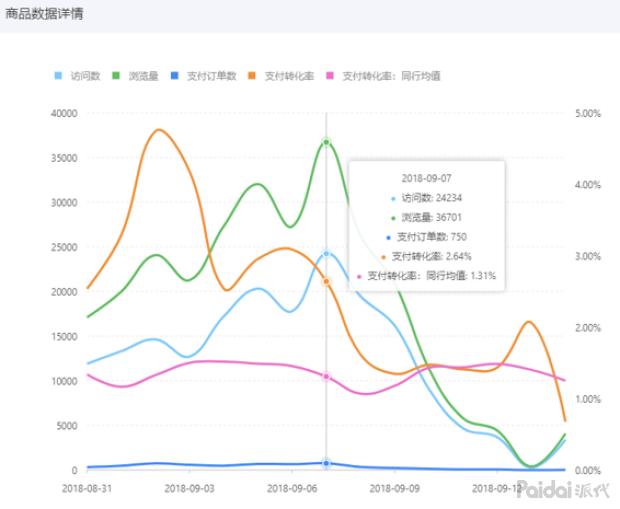
Task: Click tooltip row 同行均值: 1.31%
Action: (427, 275)
